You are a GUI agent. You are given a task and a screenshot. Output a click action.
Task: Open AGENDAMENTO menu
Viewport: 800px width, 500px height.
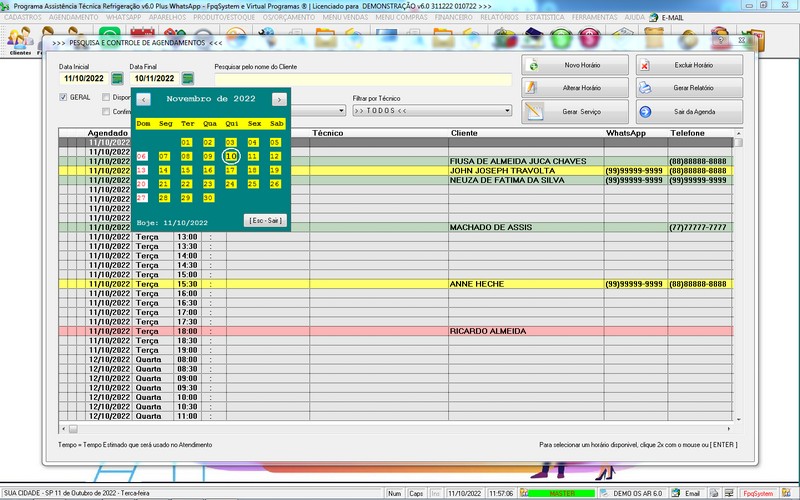(73, 17)
